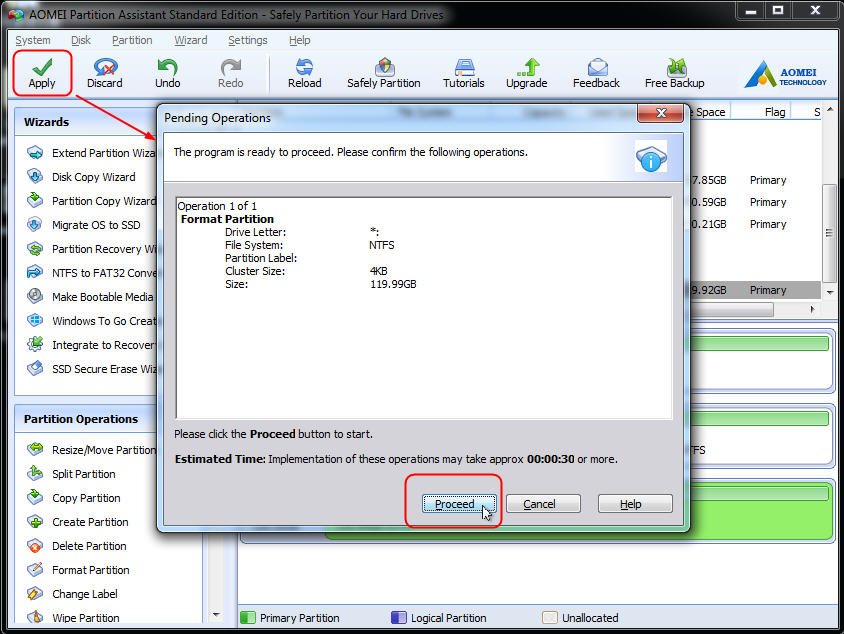
Task: Send Feedback via the toolbar icon
Action: (597, 67)
